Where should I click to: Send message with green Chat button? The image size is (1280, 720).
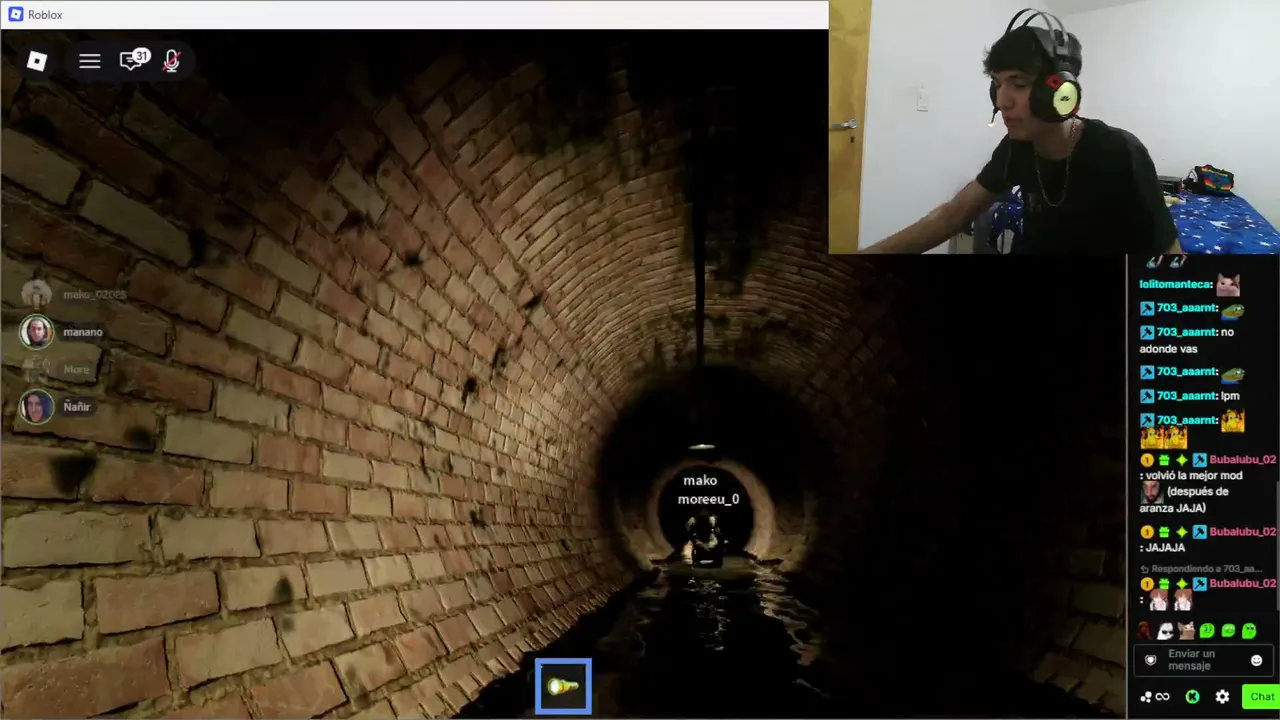pyautogui.click(x=1260, y=697)
